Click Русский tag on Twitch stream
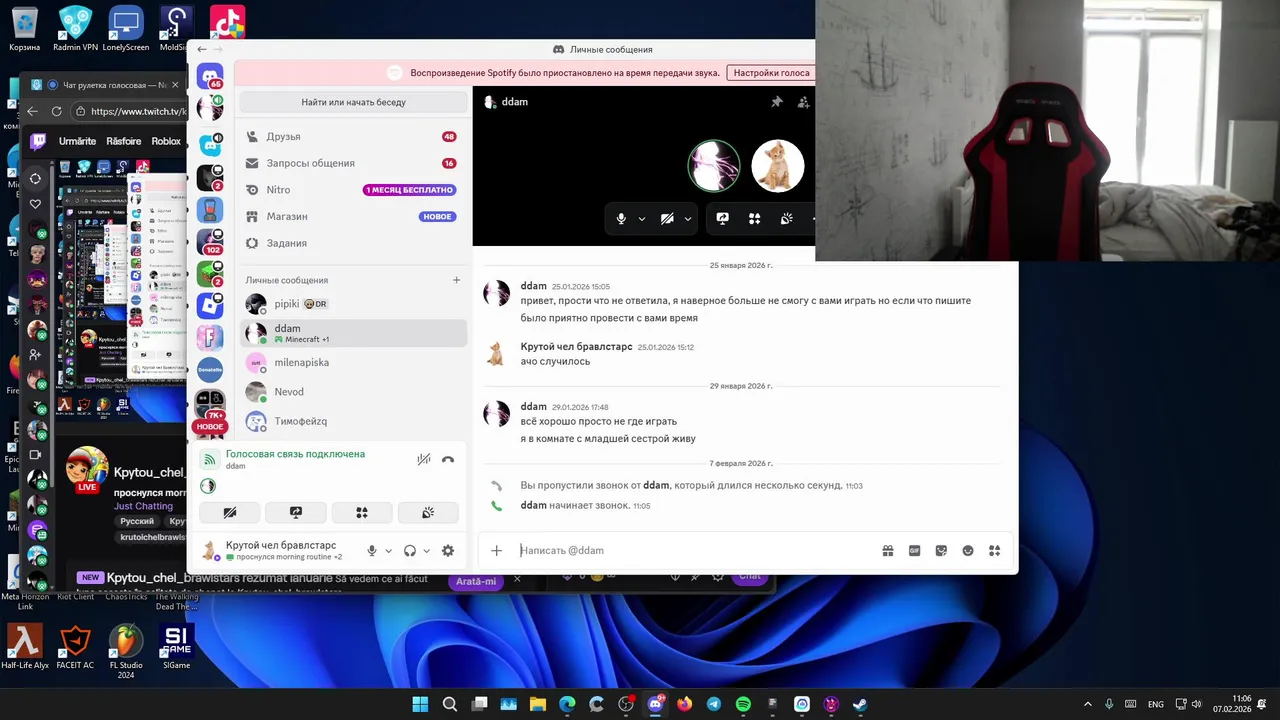 click(137, 522)
